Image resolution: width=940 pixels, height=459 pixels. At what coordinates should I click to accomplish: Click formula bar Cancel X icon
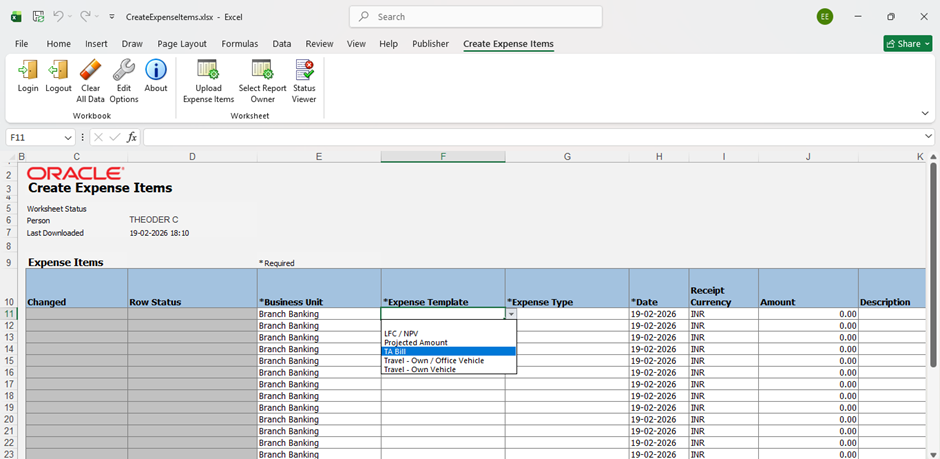click(100, 137)
